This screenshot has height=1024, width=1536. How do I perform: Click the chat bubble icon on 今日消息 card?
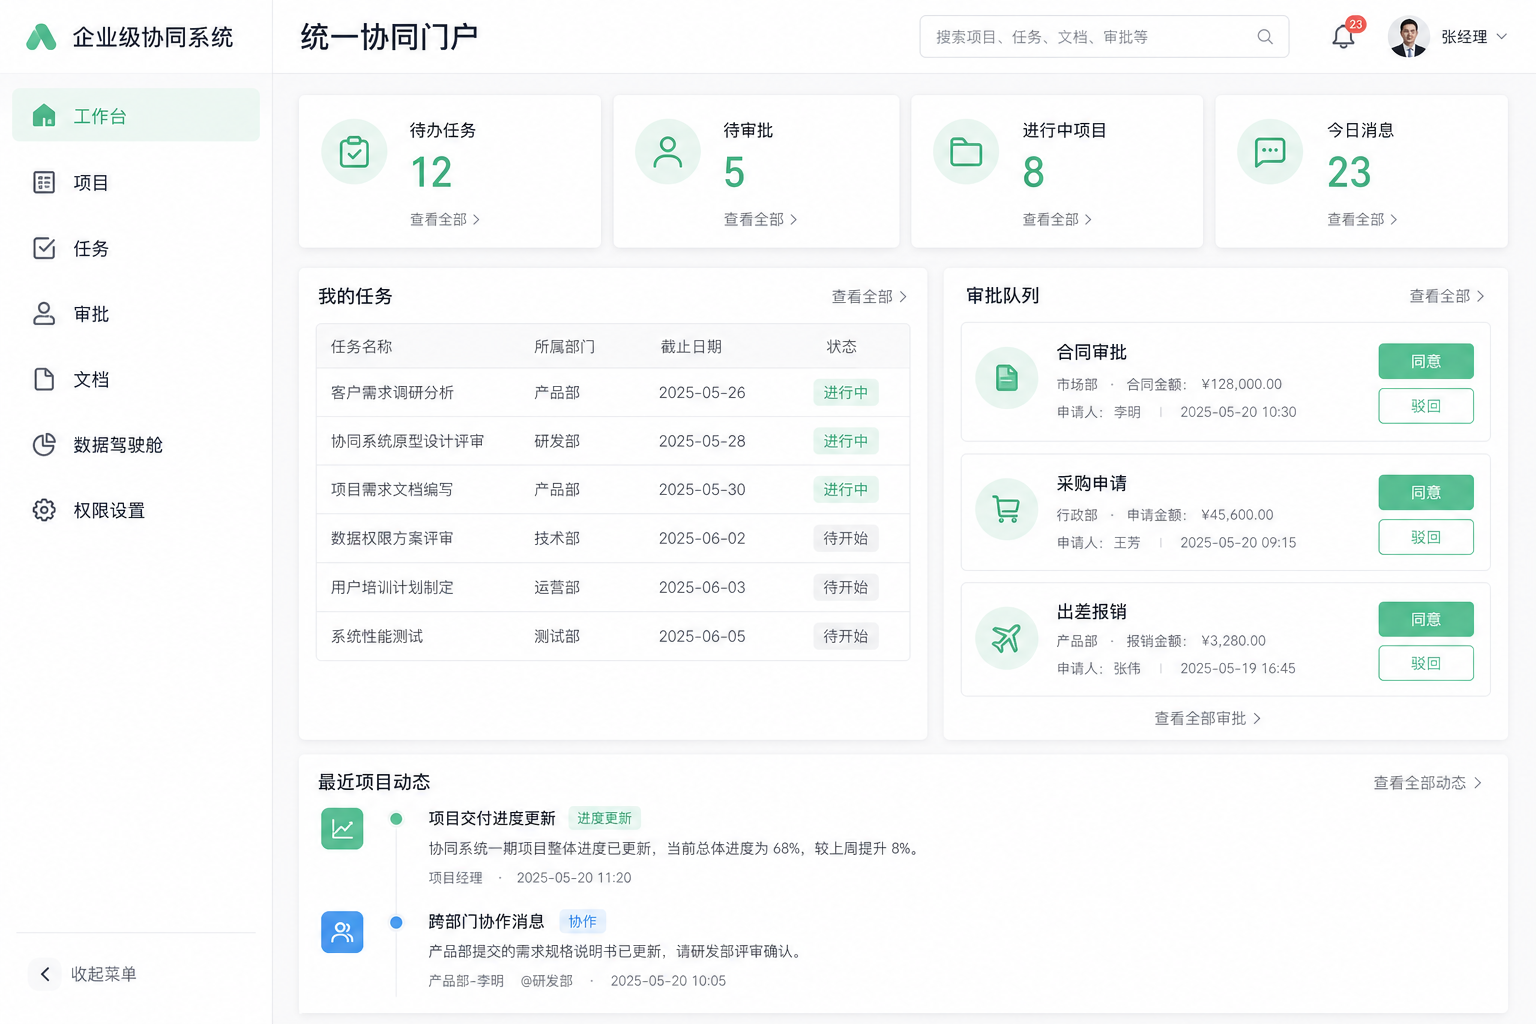pyautogui.click(x=1270, y=152)
